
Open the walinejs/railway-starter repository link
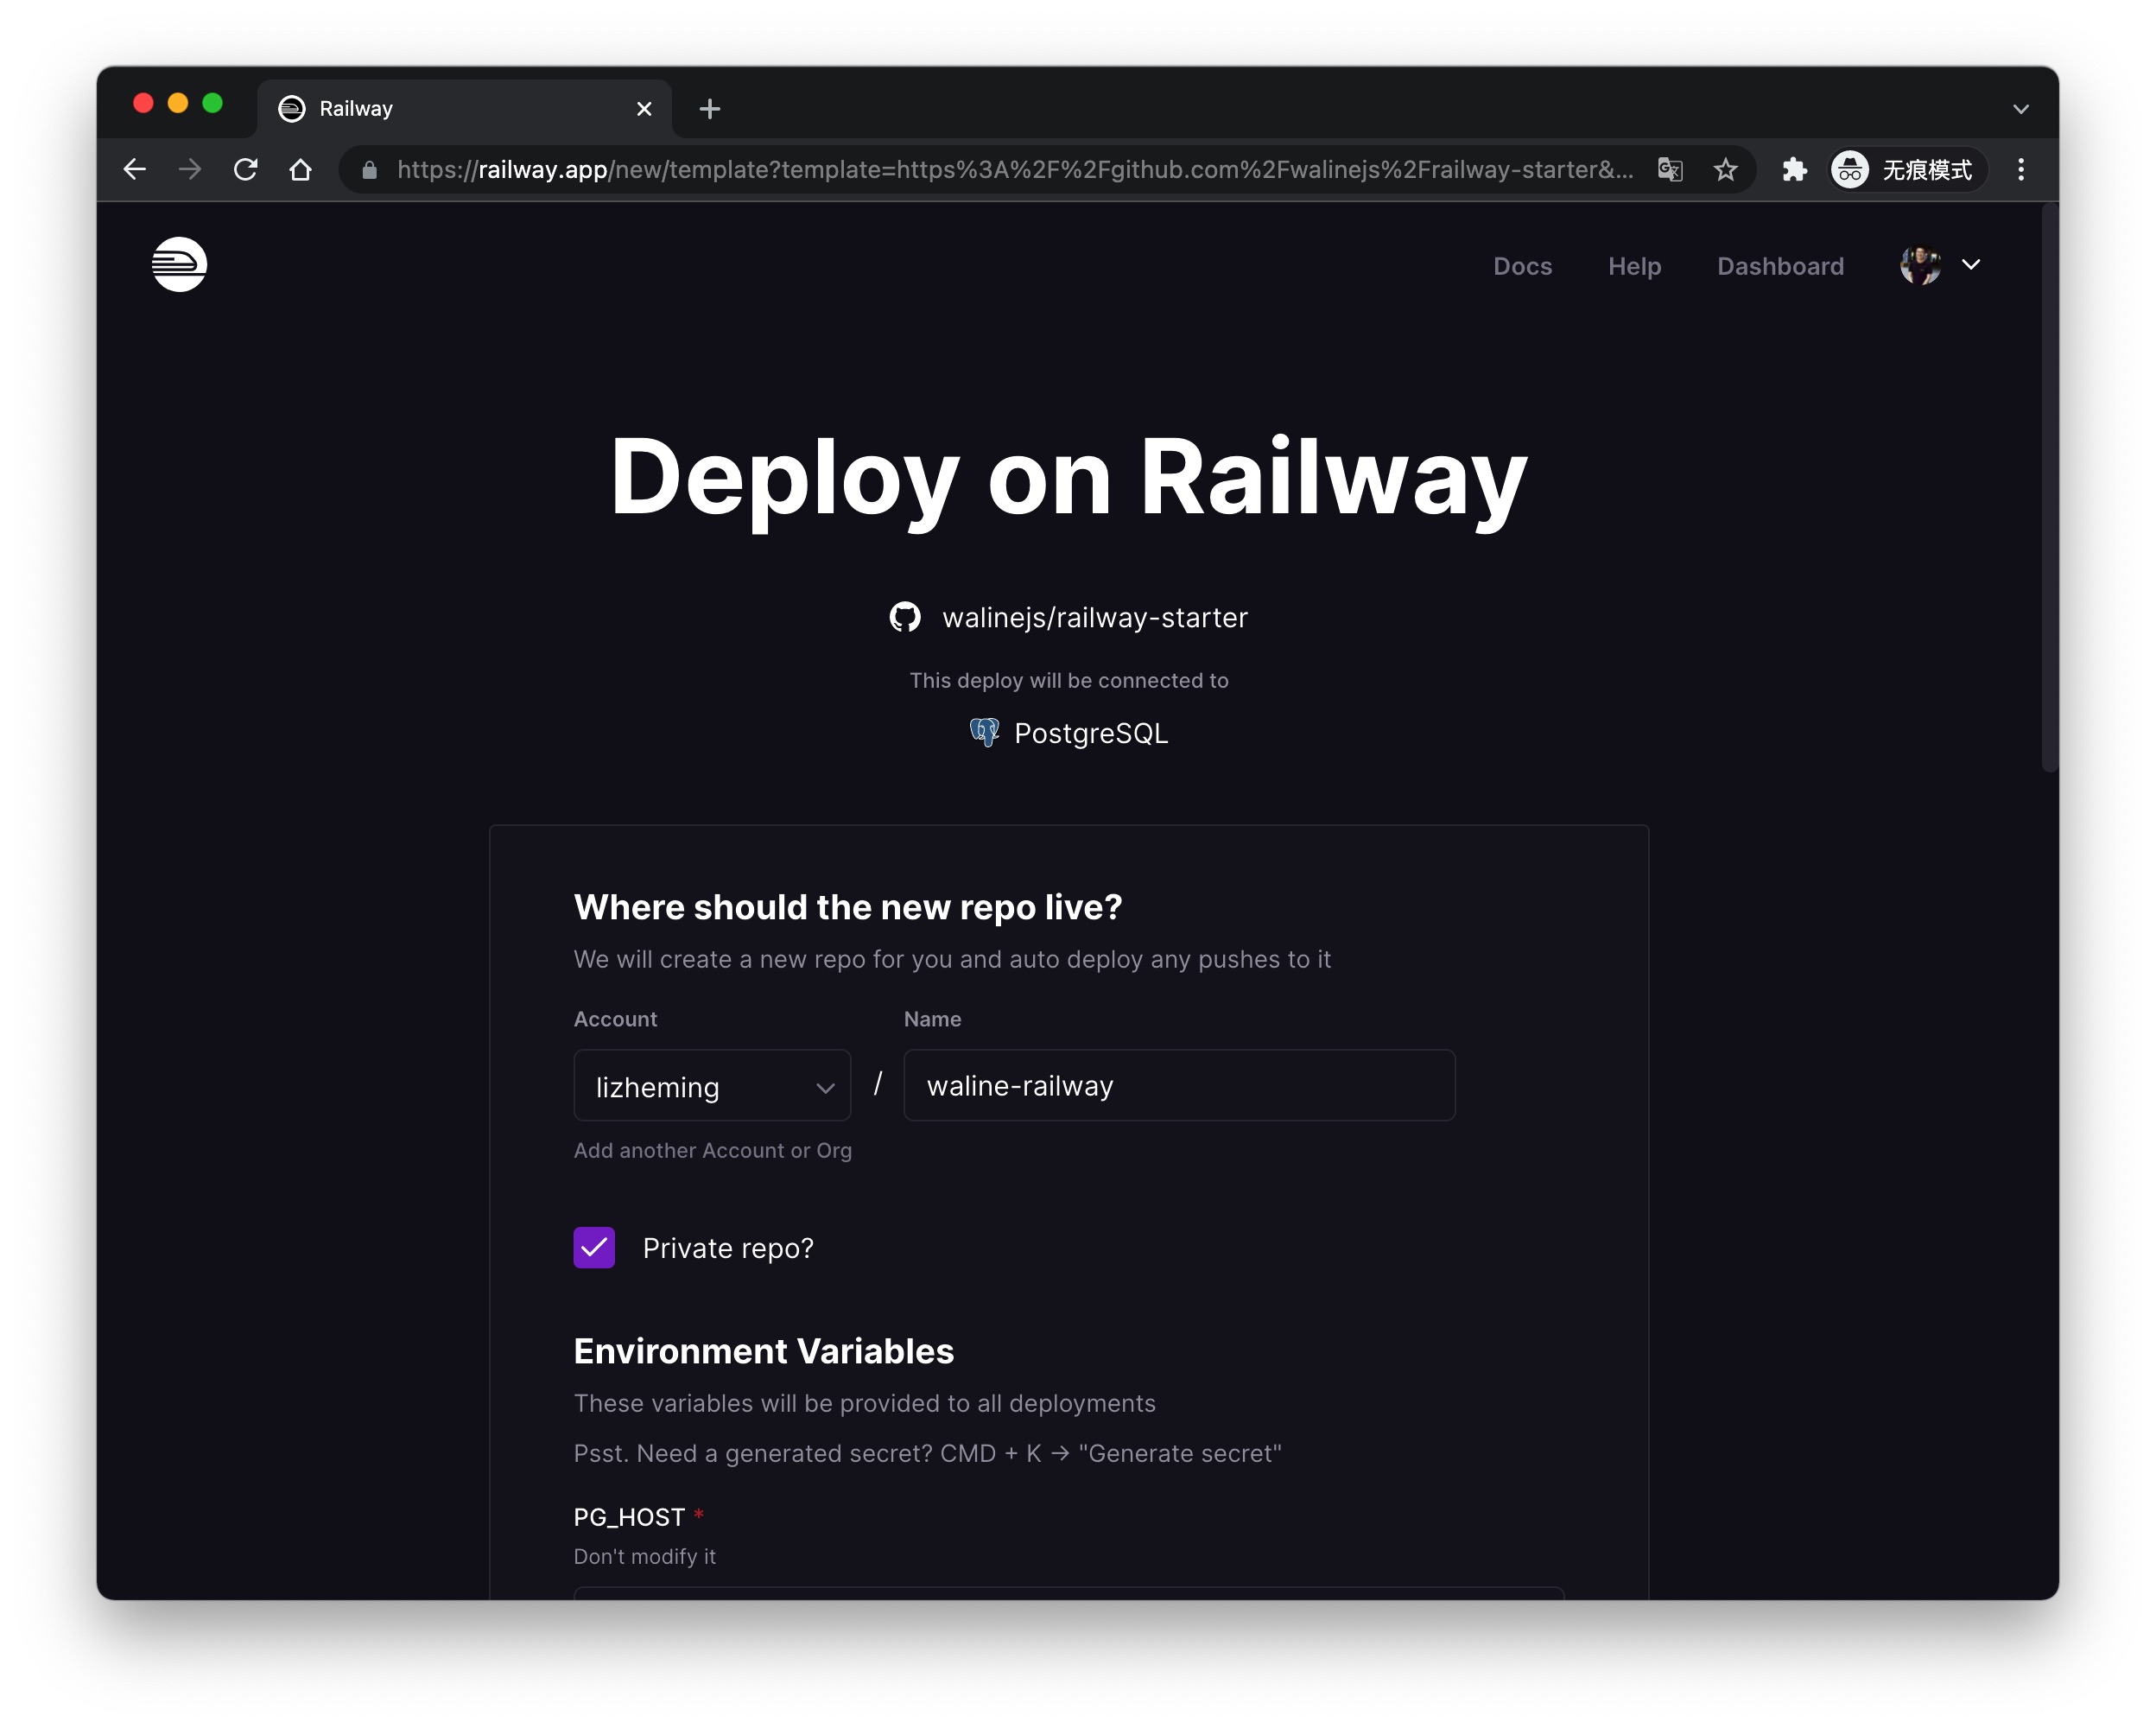1095,618
